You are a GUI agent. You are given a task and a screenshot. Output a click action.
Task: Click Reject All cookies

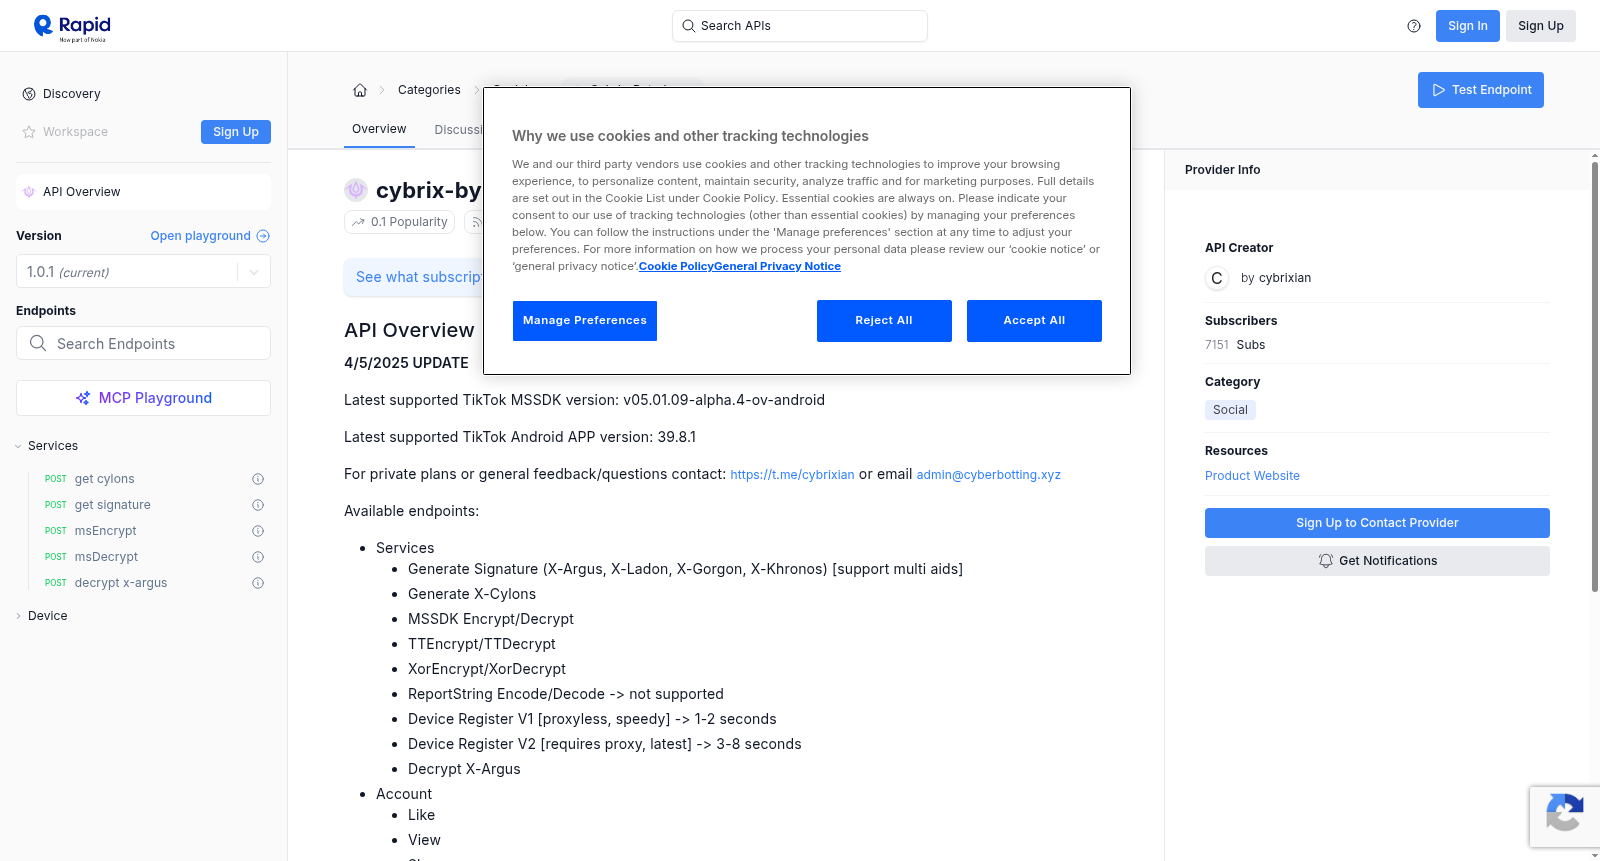point(884,321)
